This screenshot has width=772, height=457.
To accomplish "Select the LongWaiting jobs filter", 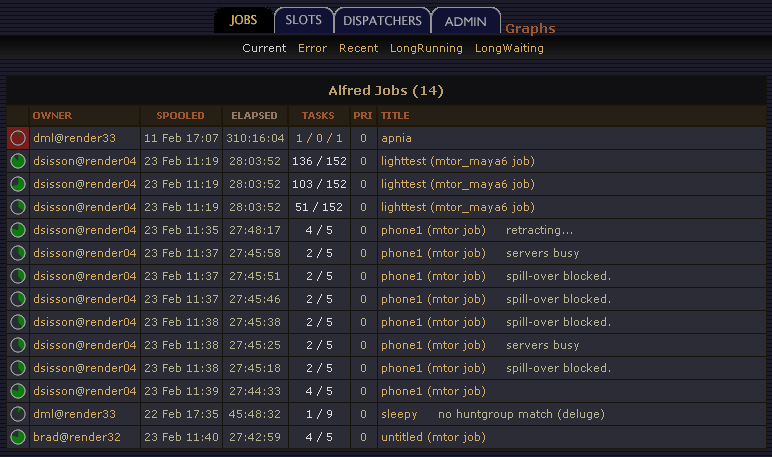I will 509,48.
